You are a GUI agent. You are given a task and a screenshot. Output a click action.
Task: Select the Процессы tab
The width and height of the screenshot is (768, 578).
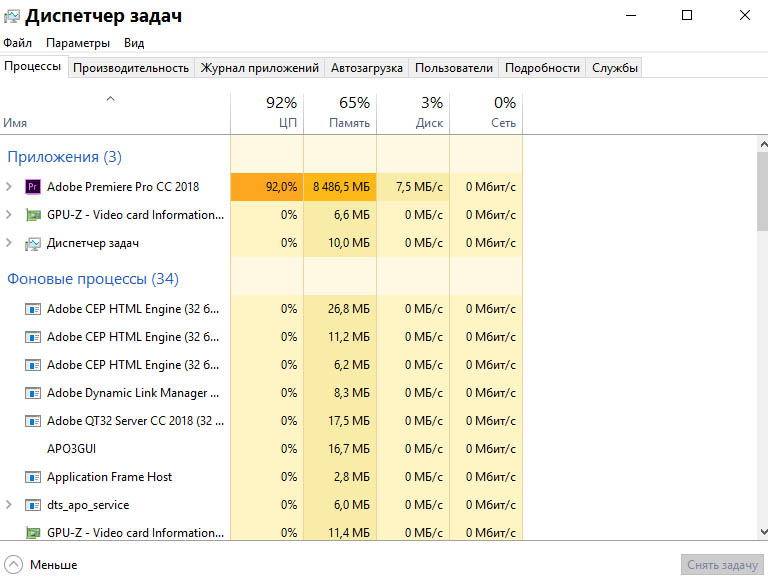(x=33, y=66)
